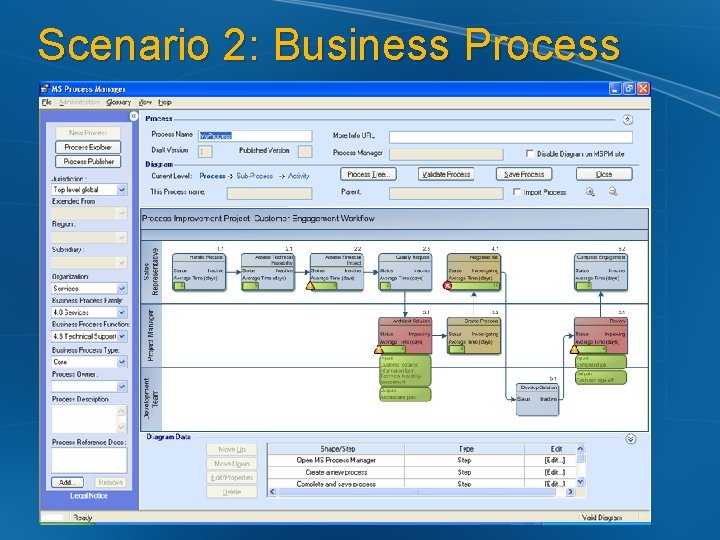Click the warning triangle on the Review box
Viewport: 720px width, 540px height.
pyautogui.click(x=574, y=349)
